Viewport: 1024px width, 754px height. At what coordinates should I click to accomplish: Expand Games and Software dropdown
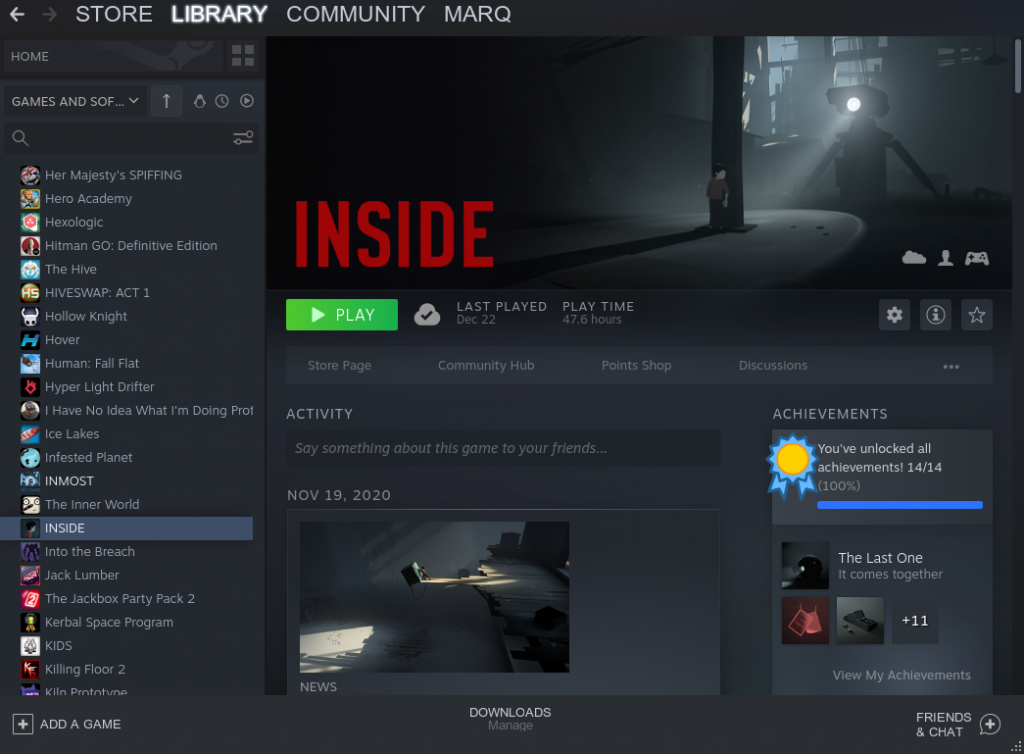pyautogui.click(x=75, y=101)
